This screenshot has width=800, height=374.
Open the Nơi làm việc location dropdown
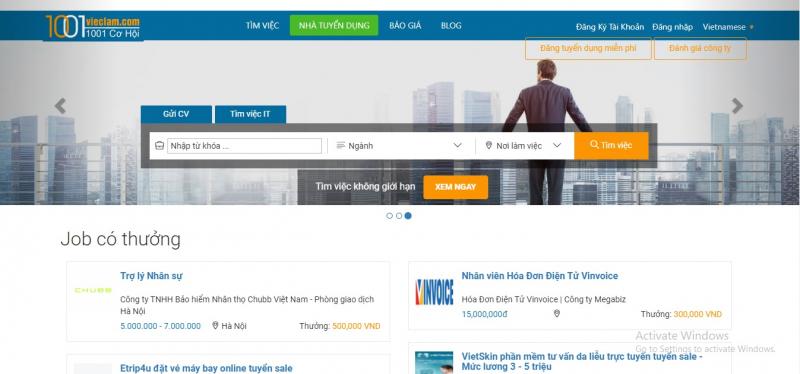(524, 145)
